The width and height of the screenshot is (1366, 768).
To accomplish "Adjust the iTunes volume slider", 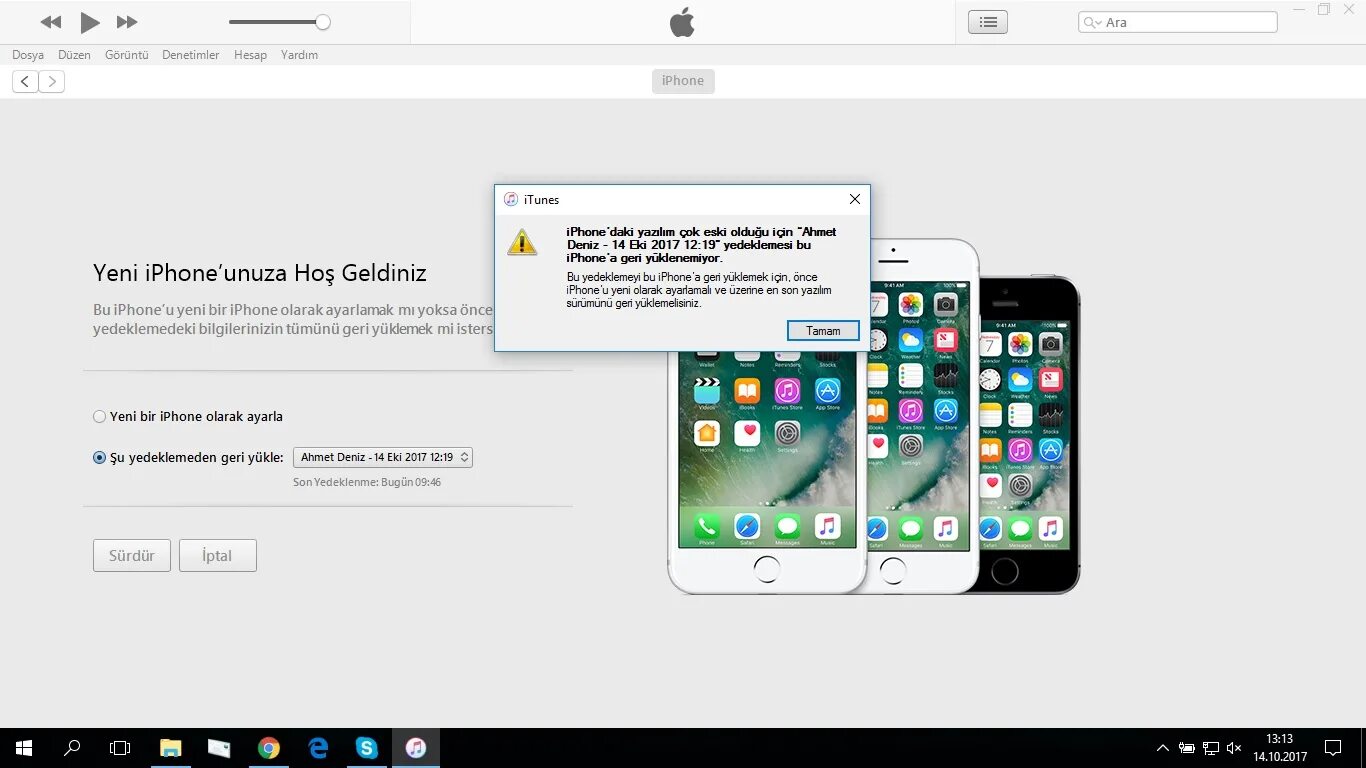I will coord(279,22).
